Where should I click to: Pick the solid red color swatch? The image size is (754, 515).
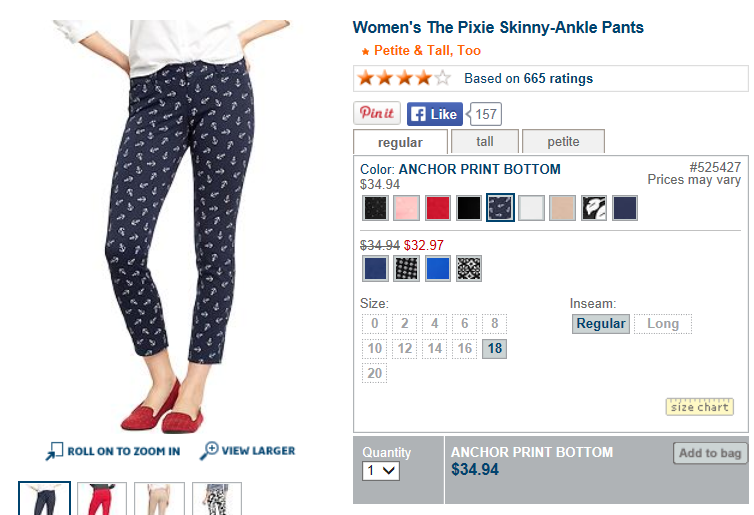[438, 208]
